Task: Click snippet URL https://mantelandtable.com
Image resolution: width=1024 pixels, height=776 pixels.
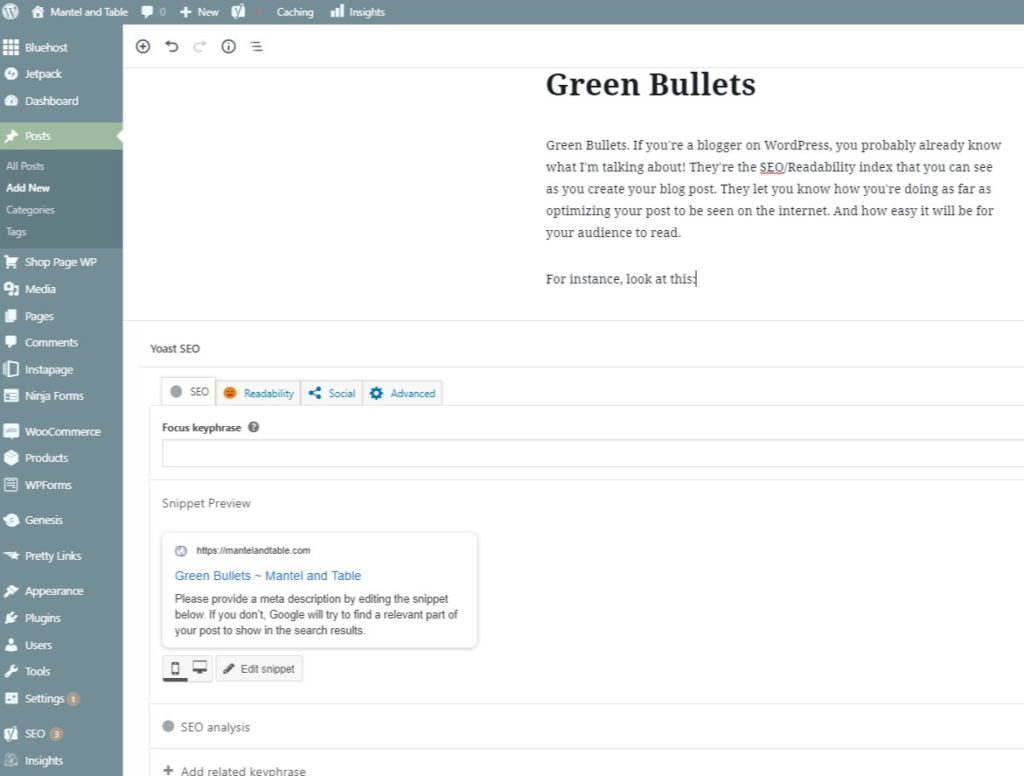Action: coord(253,551)
